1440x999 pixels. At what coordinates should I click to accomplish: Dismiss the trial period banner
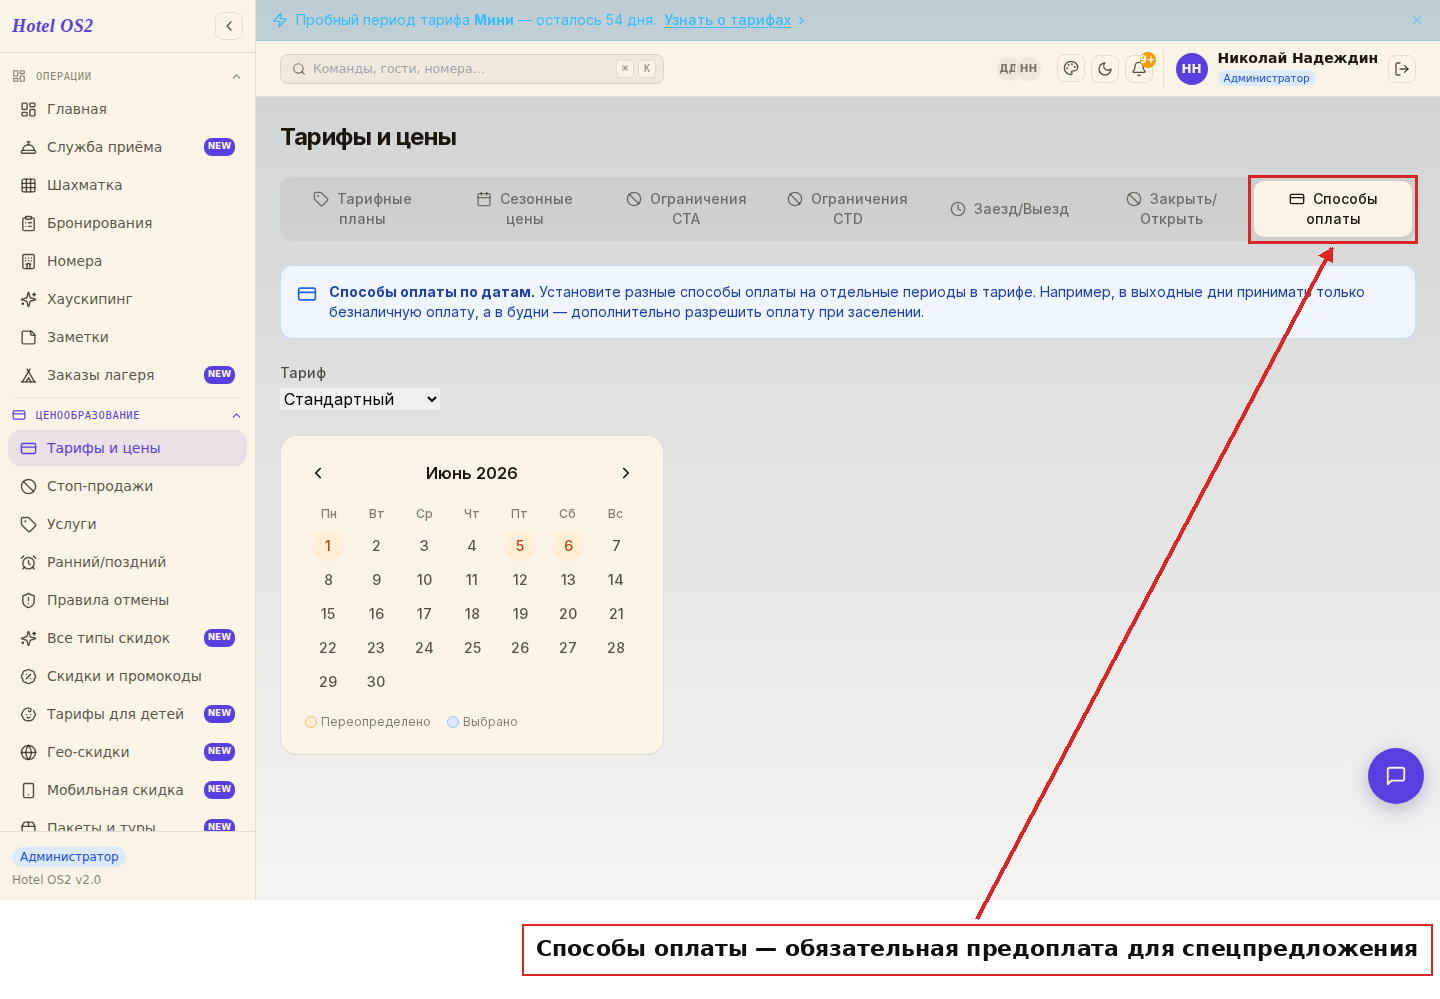(x=1417, y=20)
